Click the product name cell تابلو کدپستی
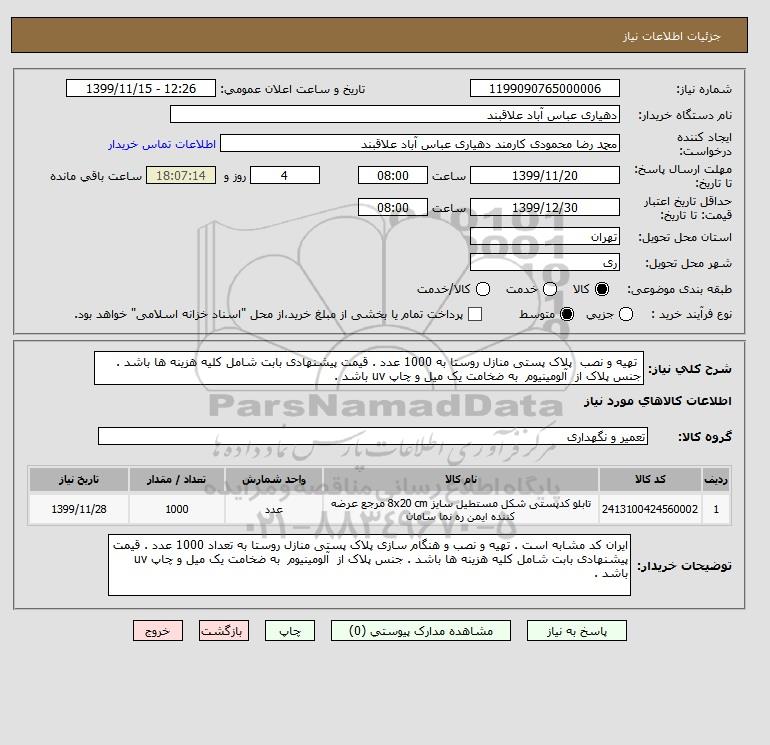Image resolution: width=770 pixels, height=745 pixels. [x=461, y=509]
